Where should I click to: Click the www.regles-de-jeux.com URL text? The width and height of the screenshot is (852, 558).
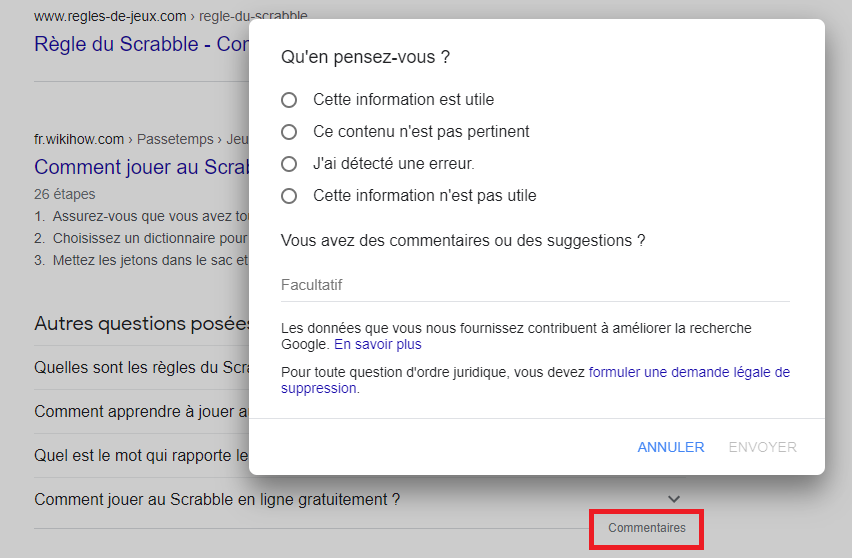(x=110, y=16)
